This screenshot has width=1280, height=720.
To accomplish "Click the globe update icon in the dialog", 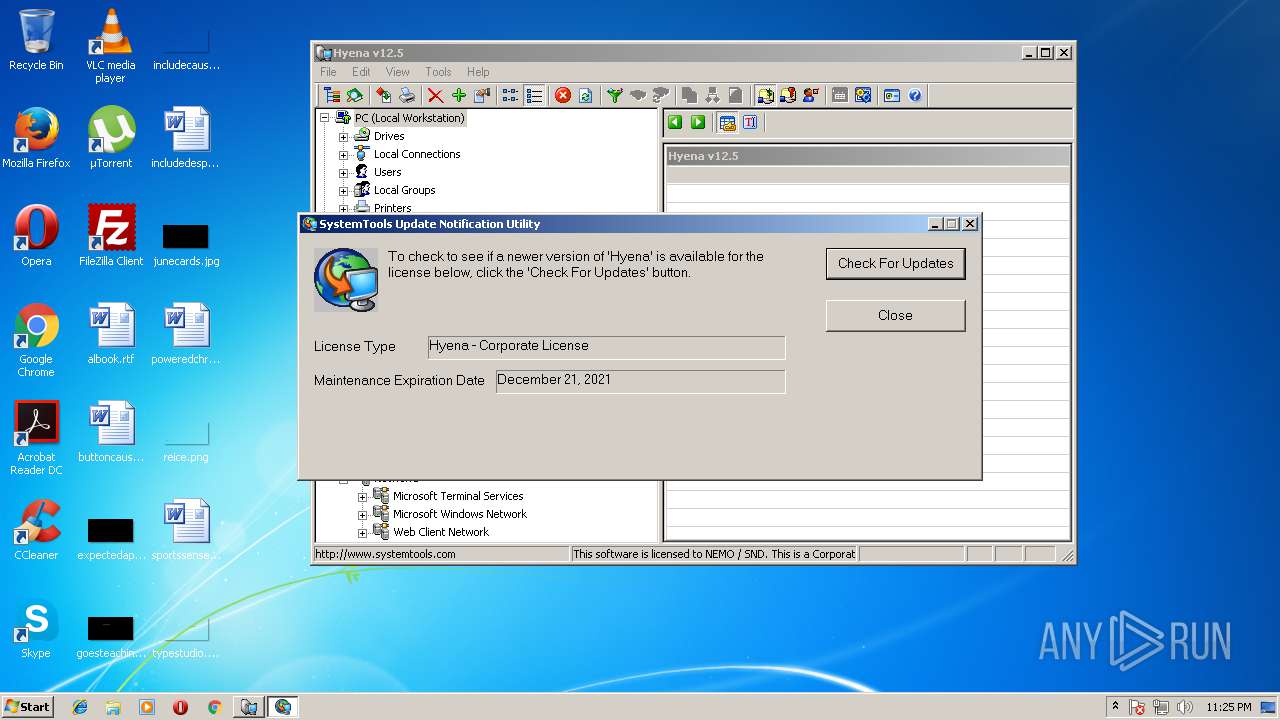I will pyautogui.click(x=346, y=280).
